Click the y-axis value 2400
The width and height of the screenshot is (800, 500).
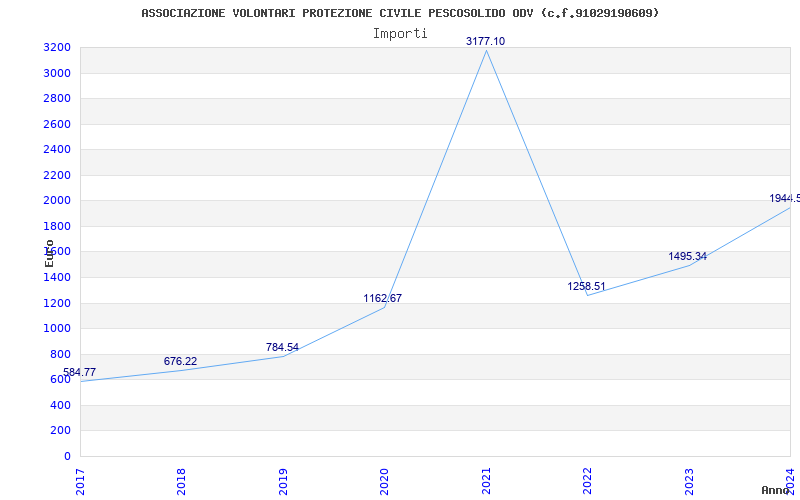(x=57, y=150)
